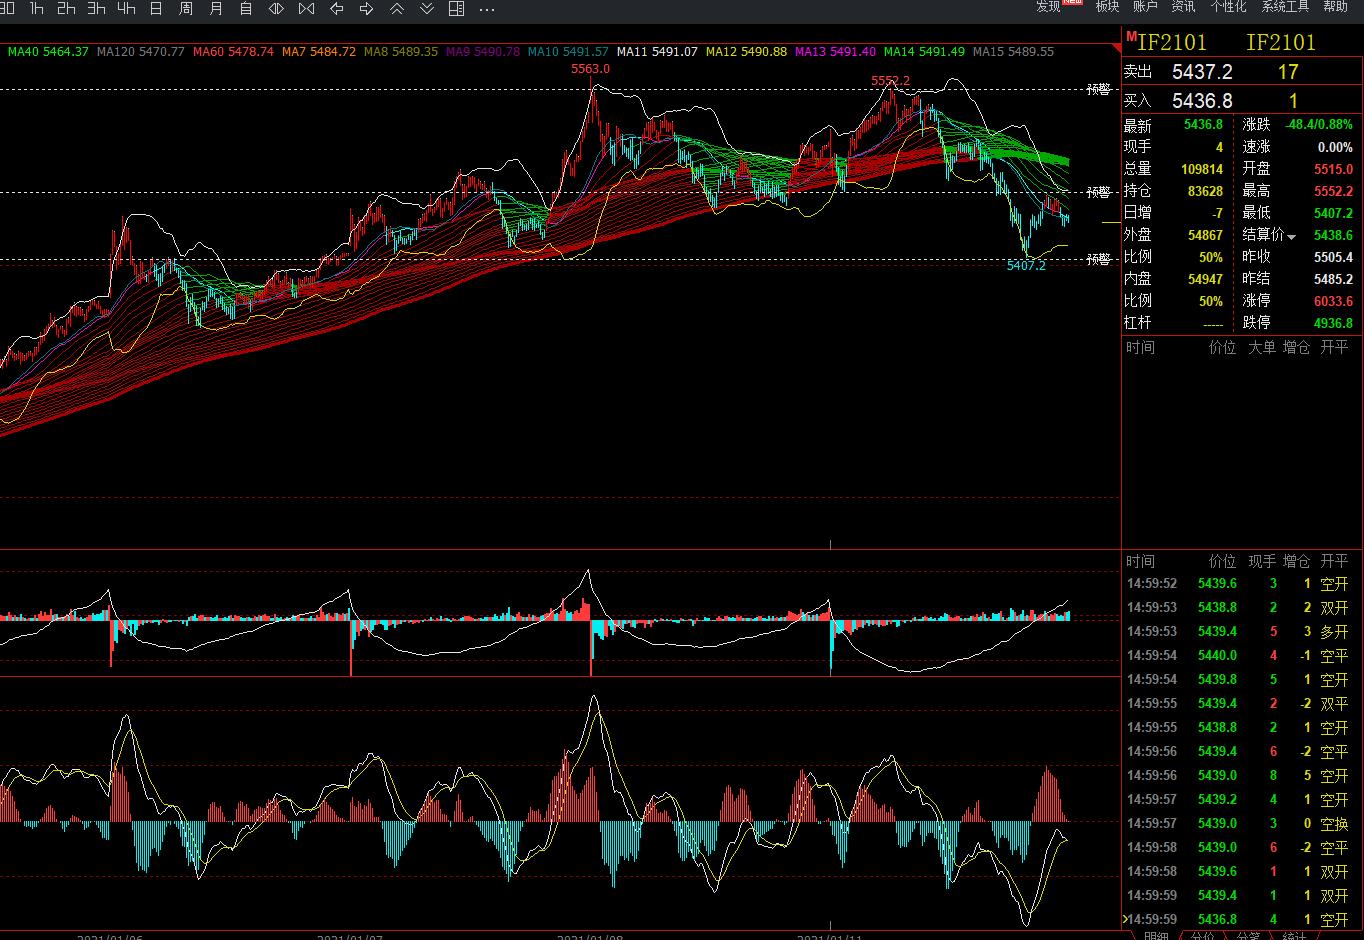1364x940 pixels.
Task: Open the 个性化 menu
Action: pyautogui.click(x=1228, y=7)
